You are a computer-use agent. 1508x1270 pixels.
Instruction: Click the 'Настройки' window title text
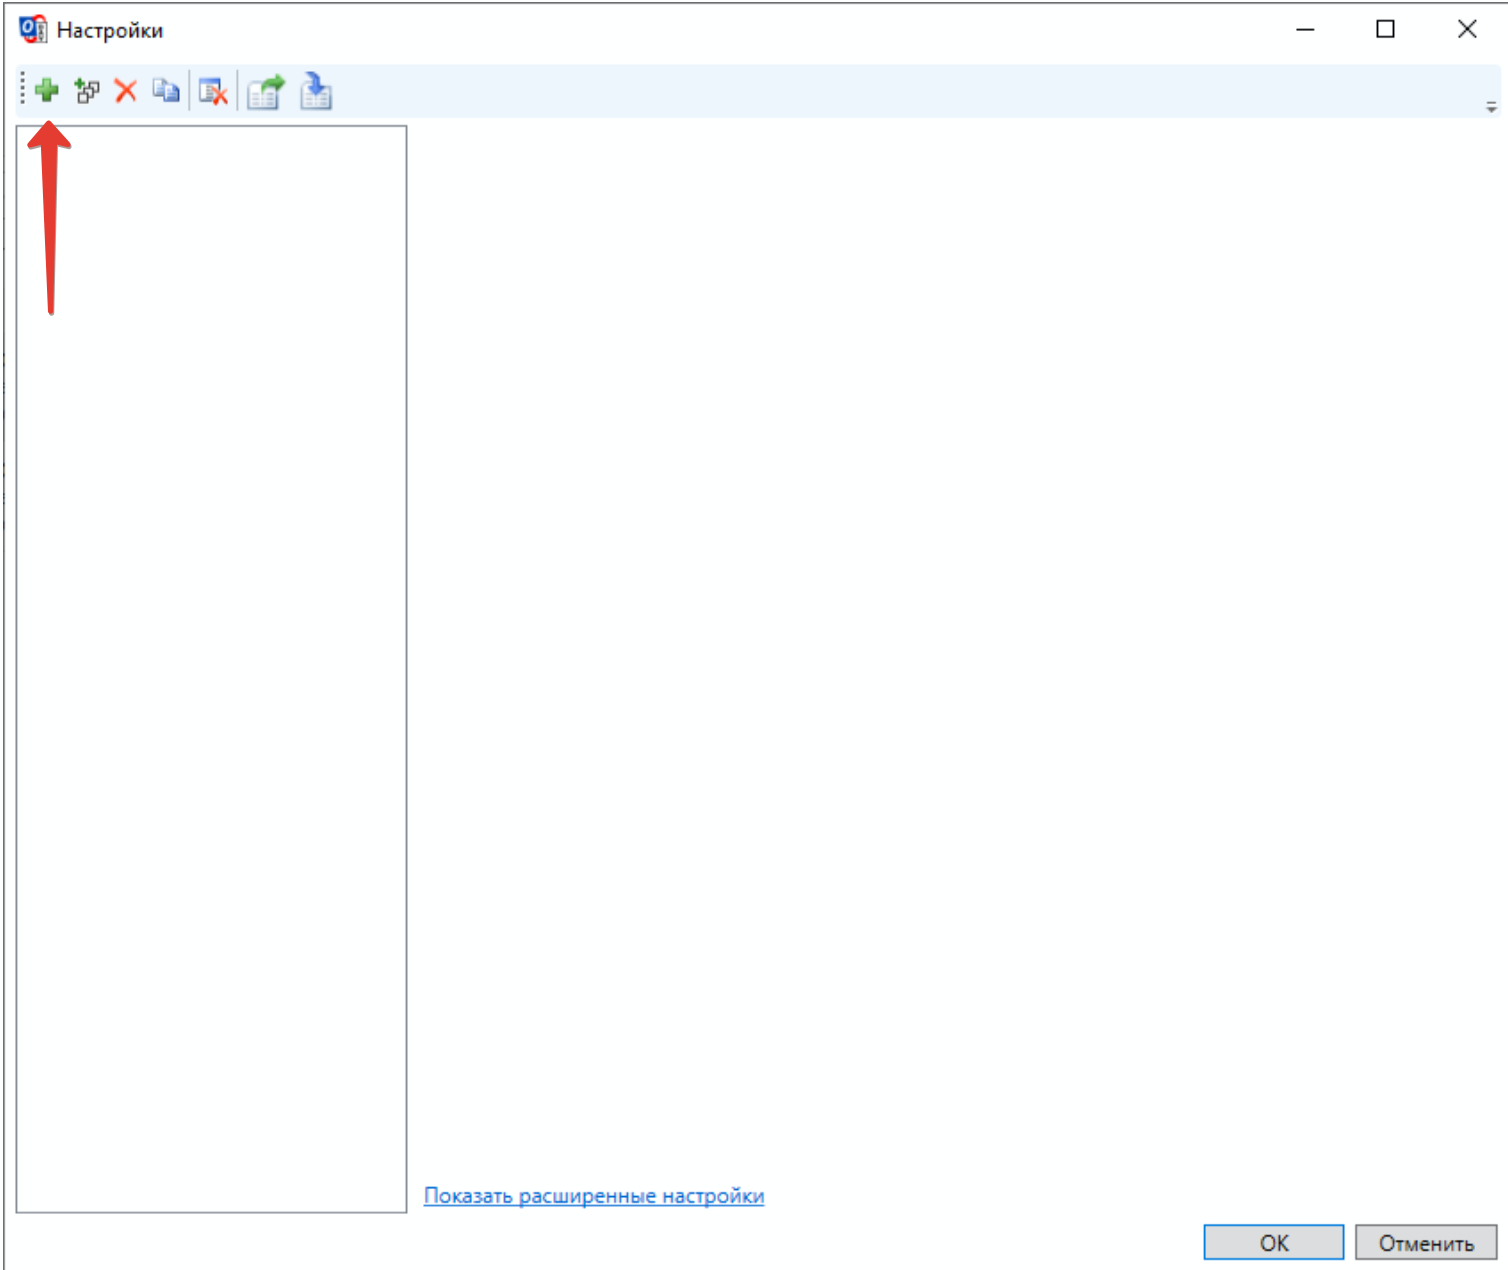click(110, 31)
